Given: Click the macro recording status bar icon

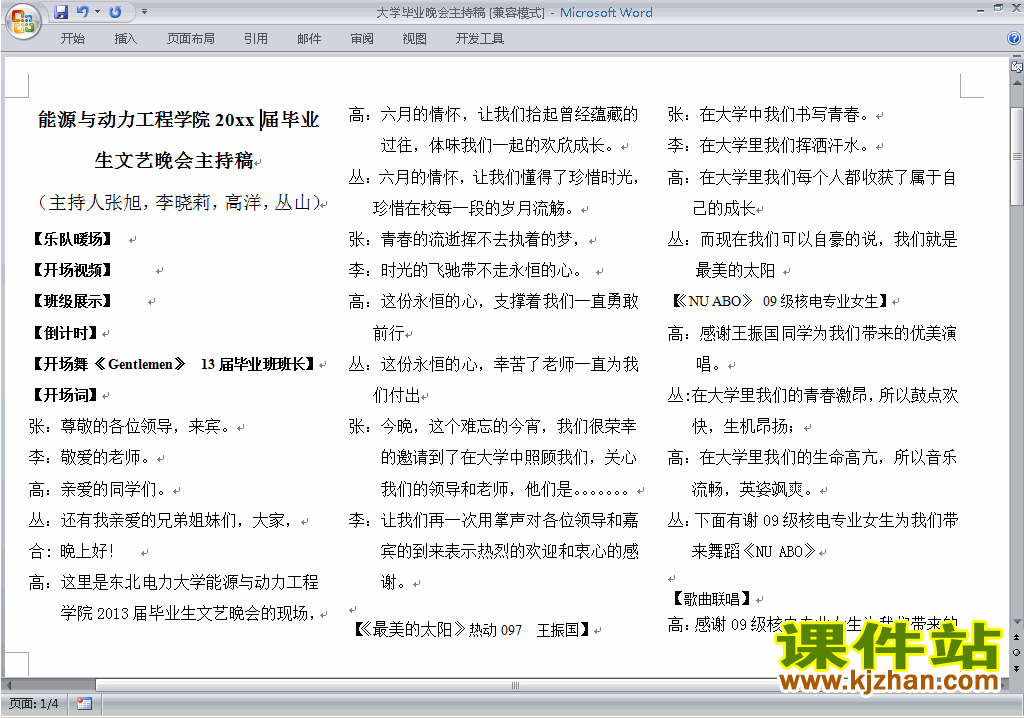Looking at the screenshot, I should [84, 704].
